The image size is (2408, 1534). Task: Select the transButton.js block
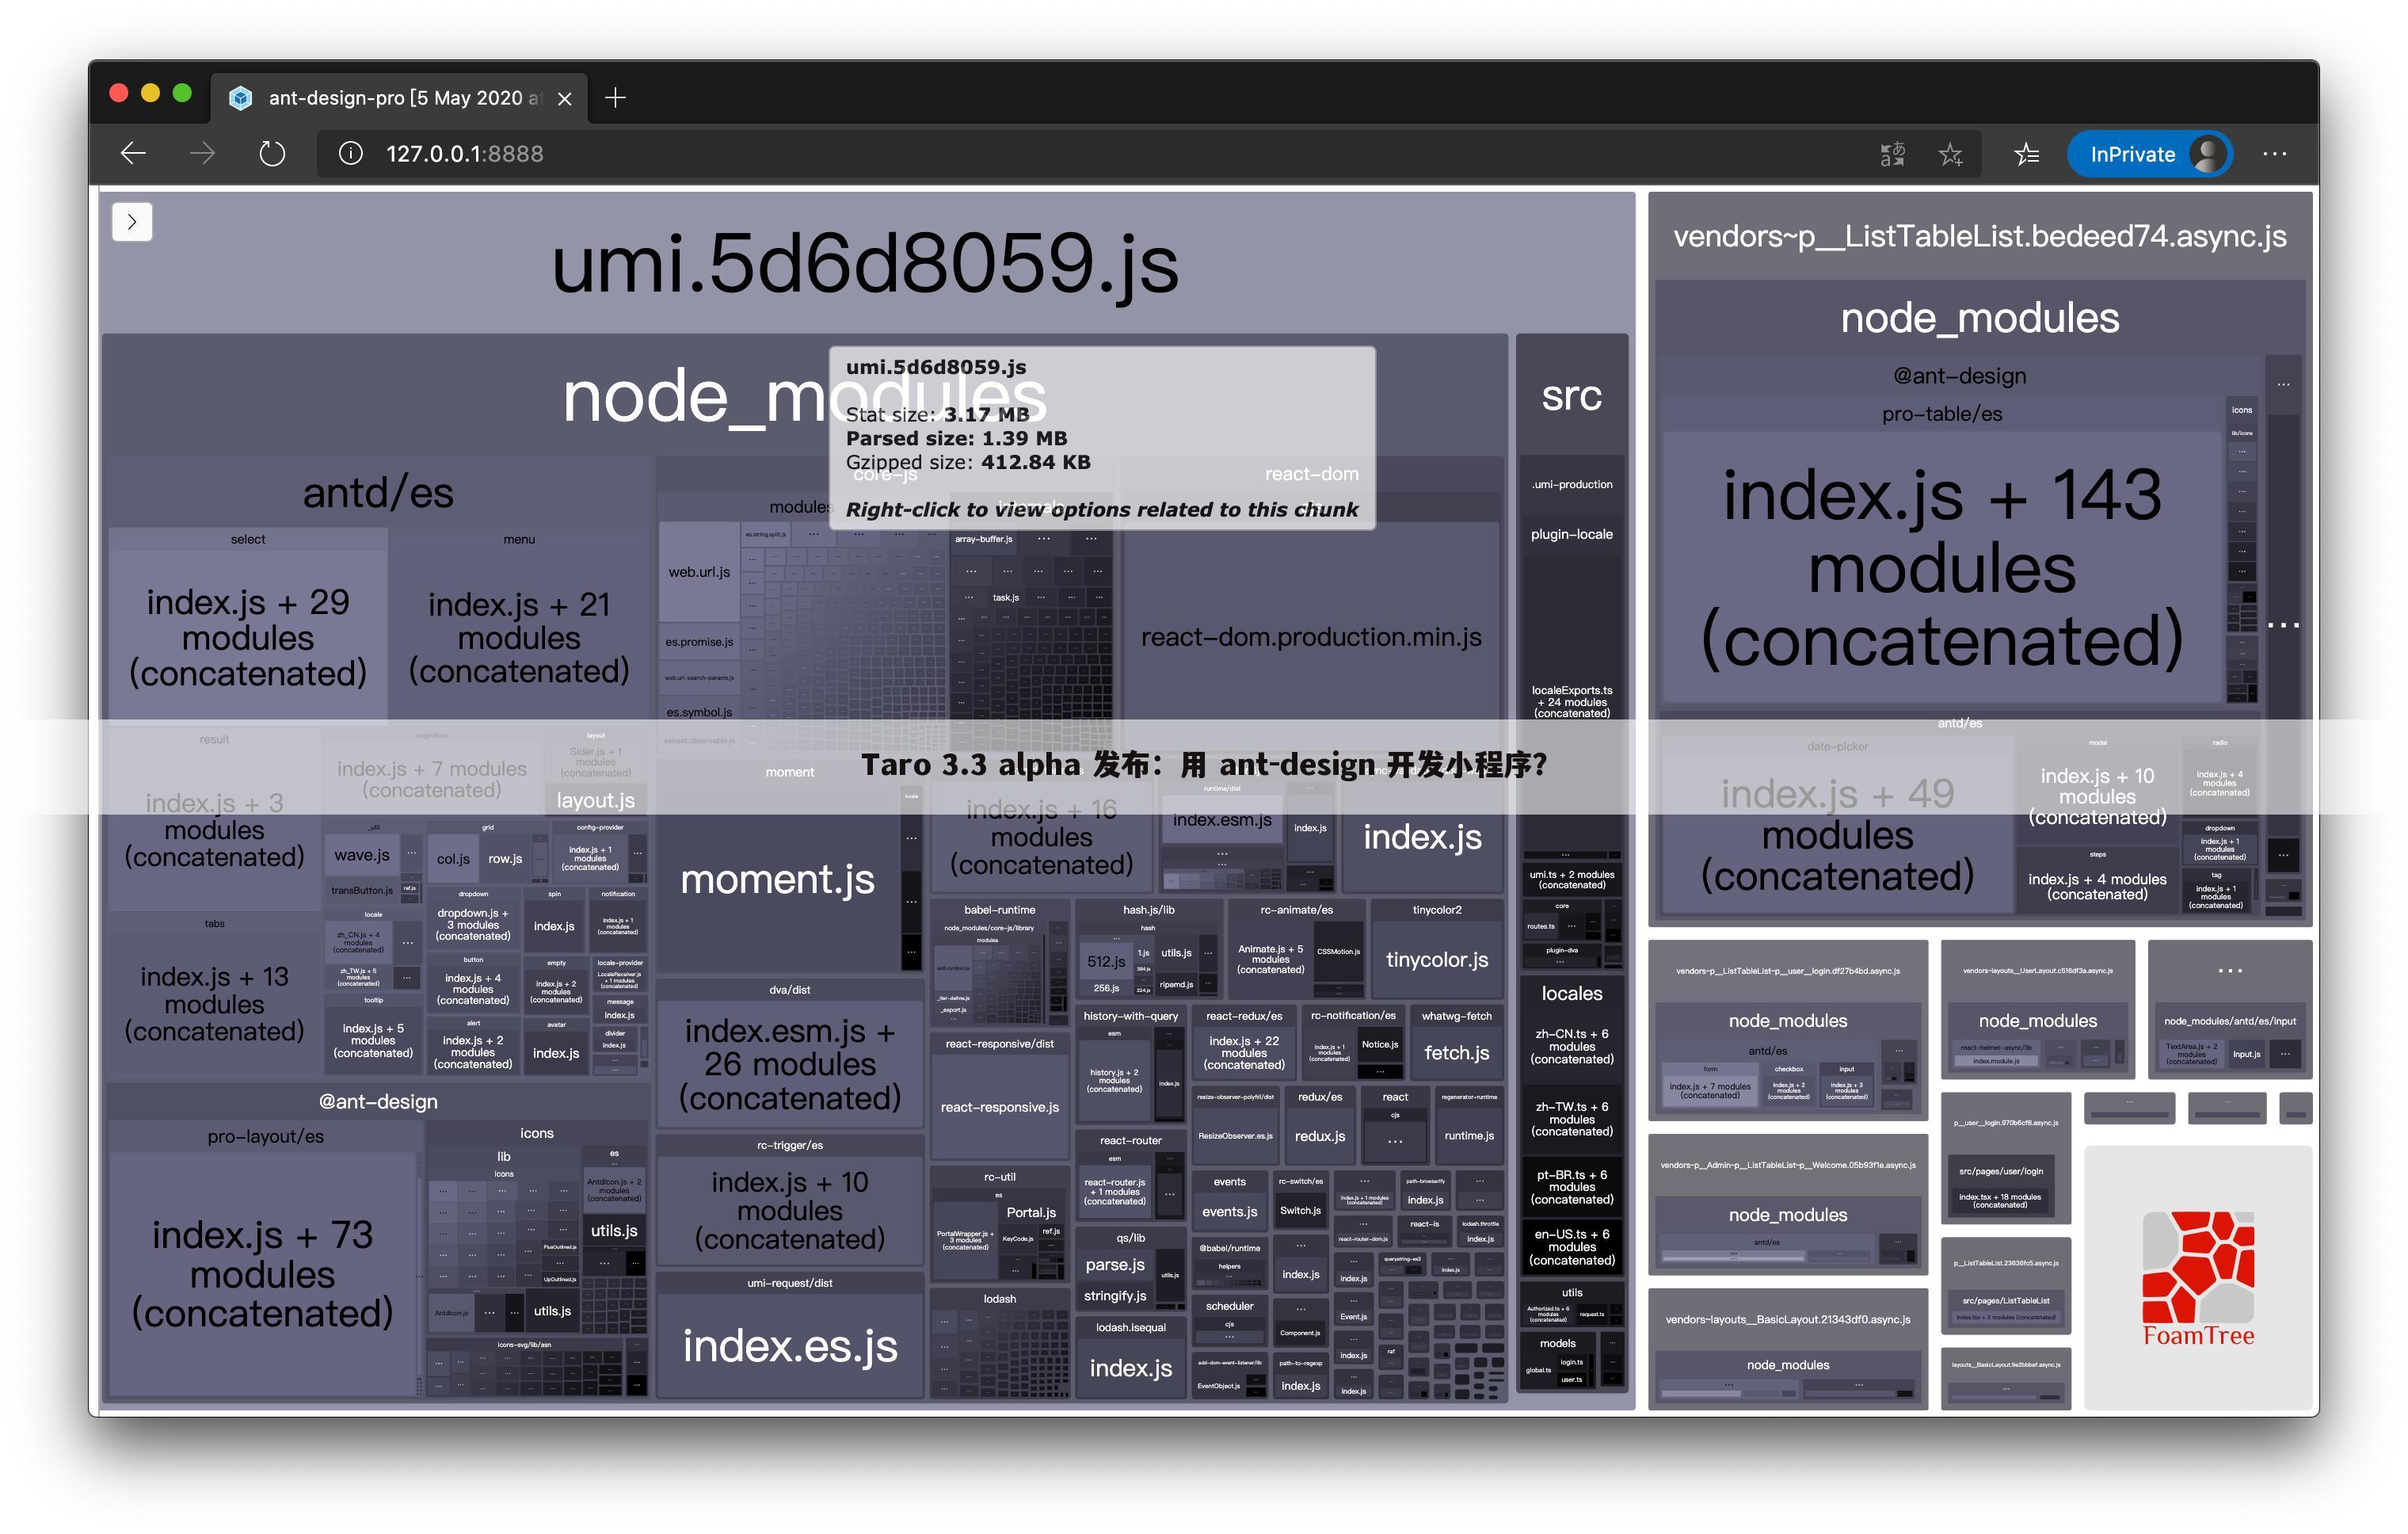(x=361, y=890)
